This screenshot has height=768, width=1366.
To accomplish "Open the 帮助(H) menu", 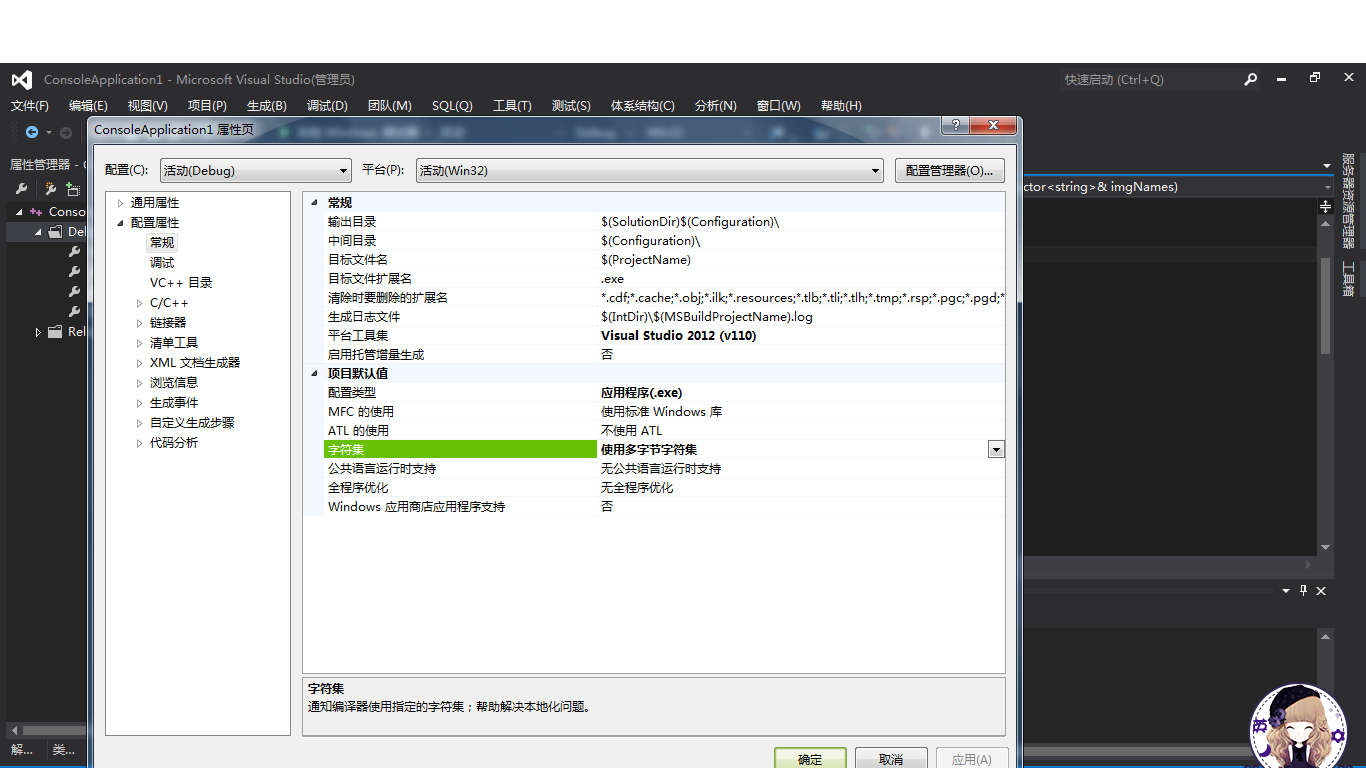I will tap(840, 106).
